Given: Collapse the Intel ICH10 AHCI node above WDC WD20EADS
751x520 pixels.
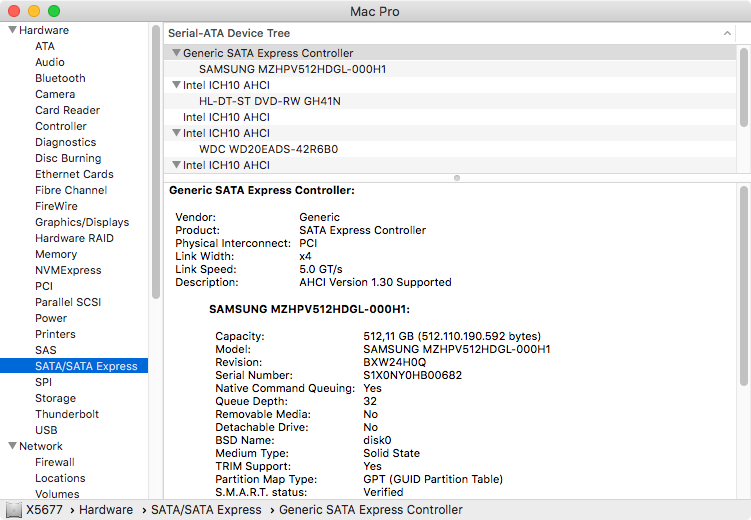Looking at the screenshot, I should click(176, 133).
